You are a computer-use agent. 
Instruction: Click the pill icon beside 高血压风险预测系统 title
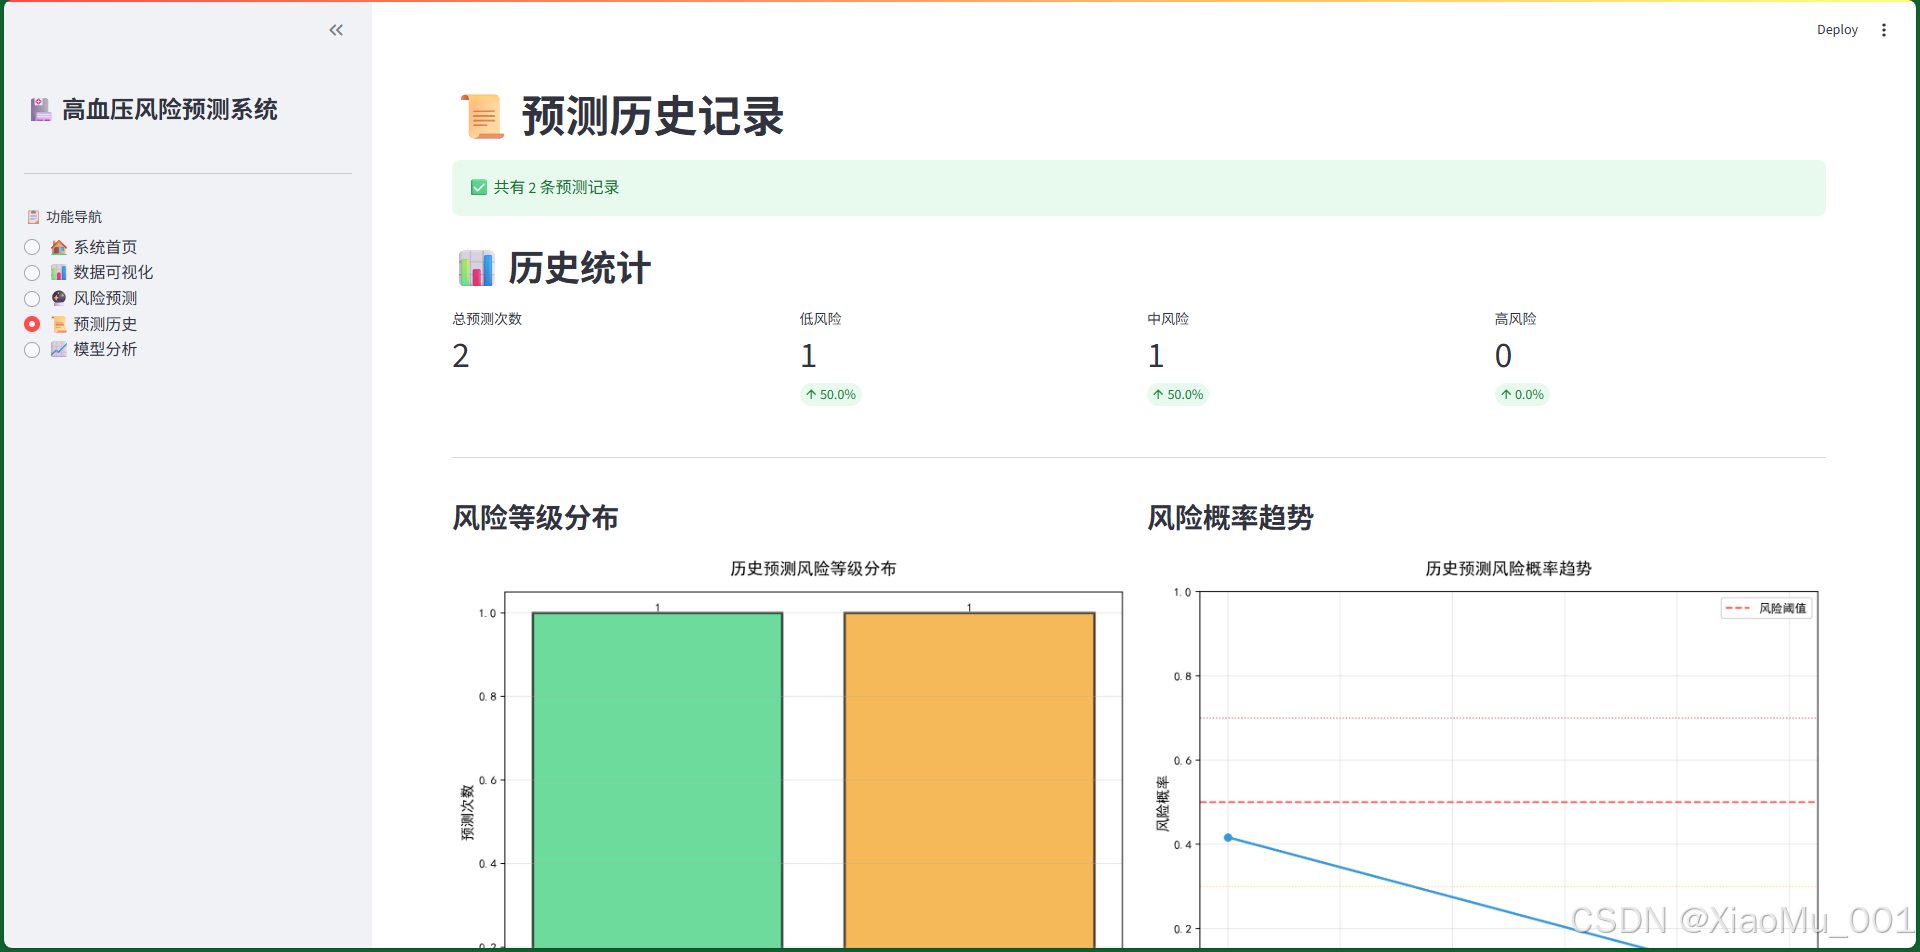pos(40,110)
